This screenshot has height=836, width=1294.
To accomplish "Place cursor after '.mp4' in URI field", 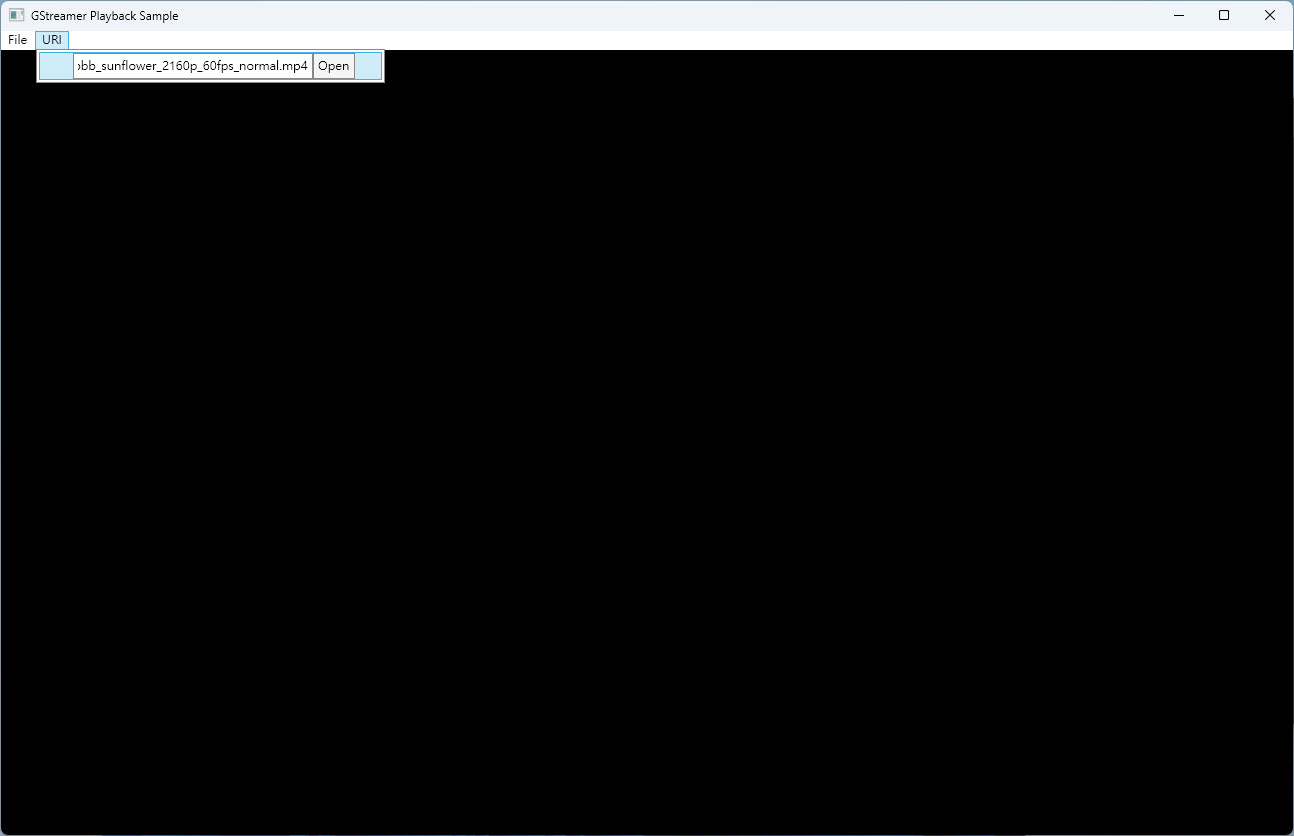I will 309,66.
